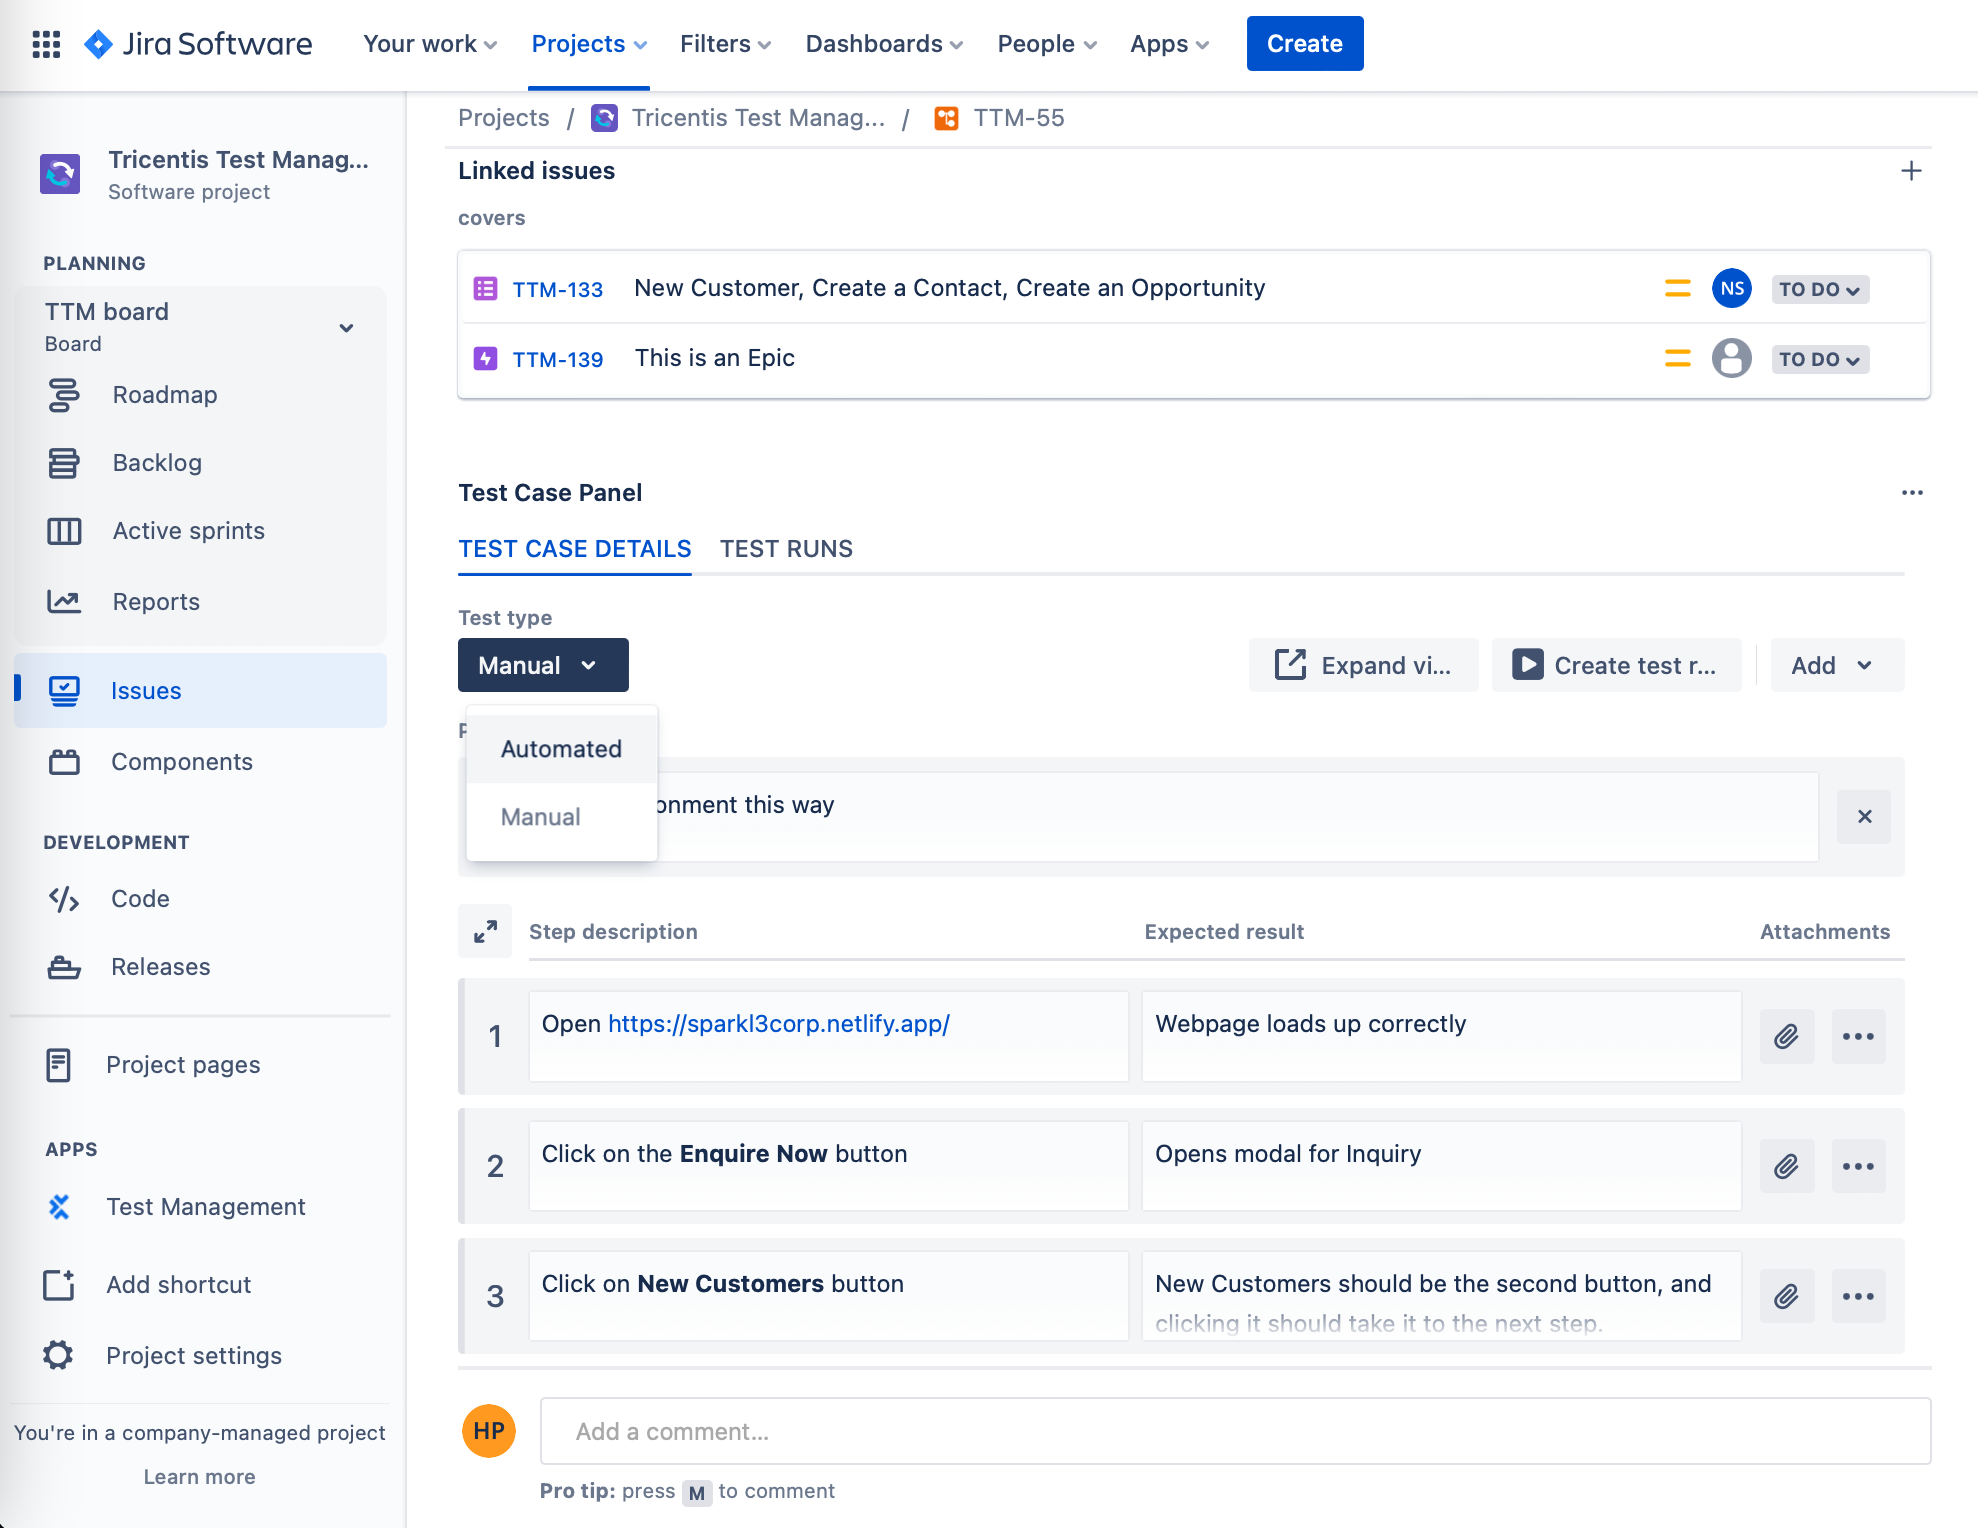Click the Create button
Image resolution: width=1978 pixels, height=1528 pixels.
click(1305, 44)
